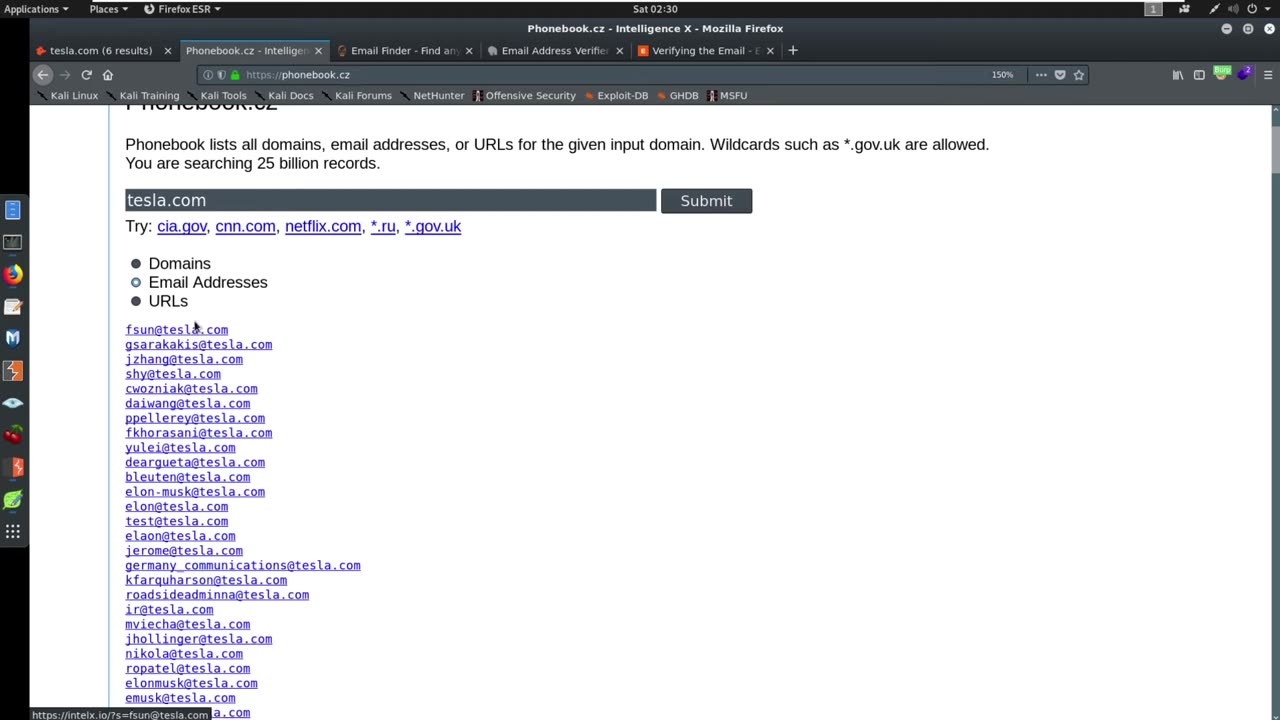1280x720 pixels.
Task: Open elon-musk@tesla.com email link
Action: pos(195,492)
